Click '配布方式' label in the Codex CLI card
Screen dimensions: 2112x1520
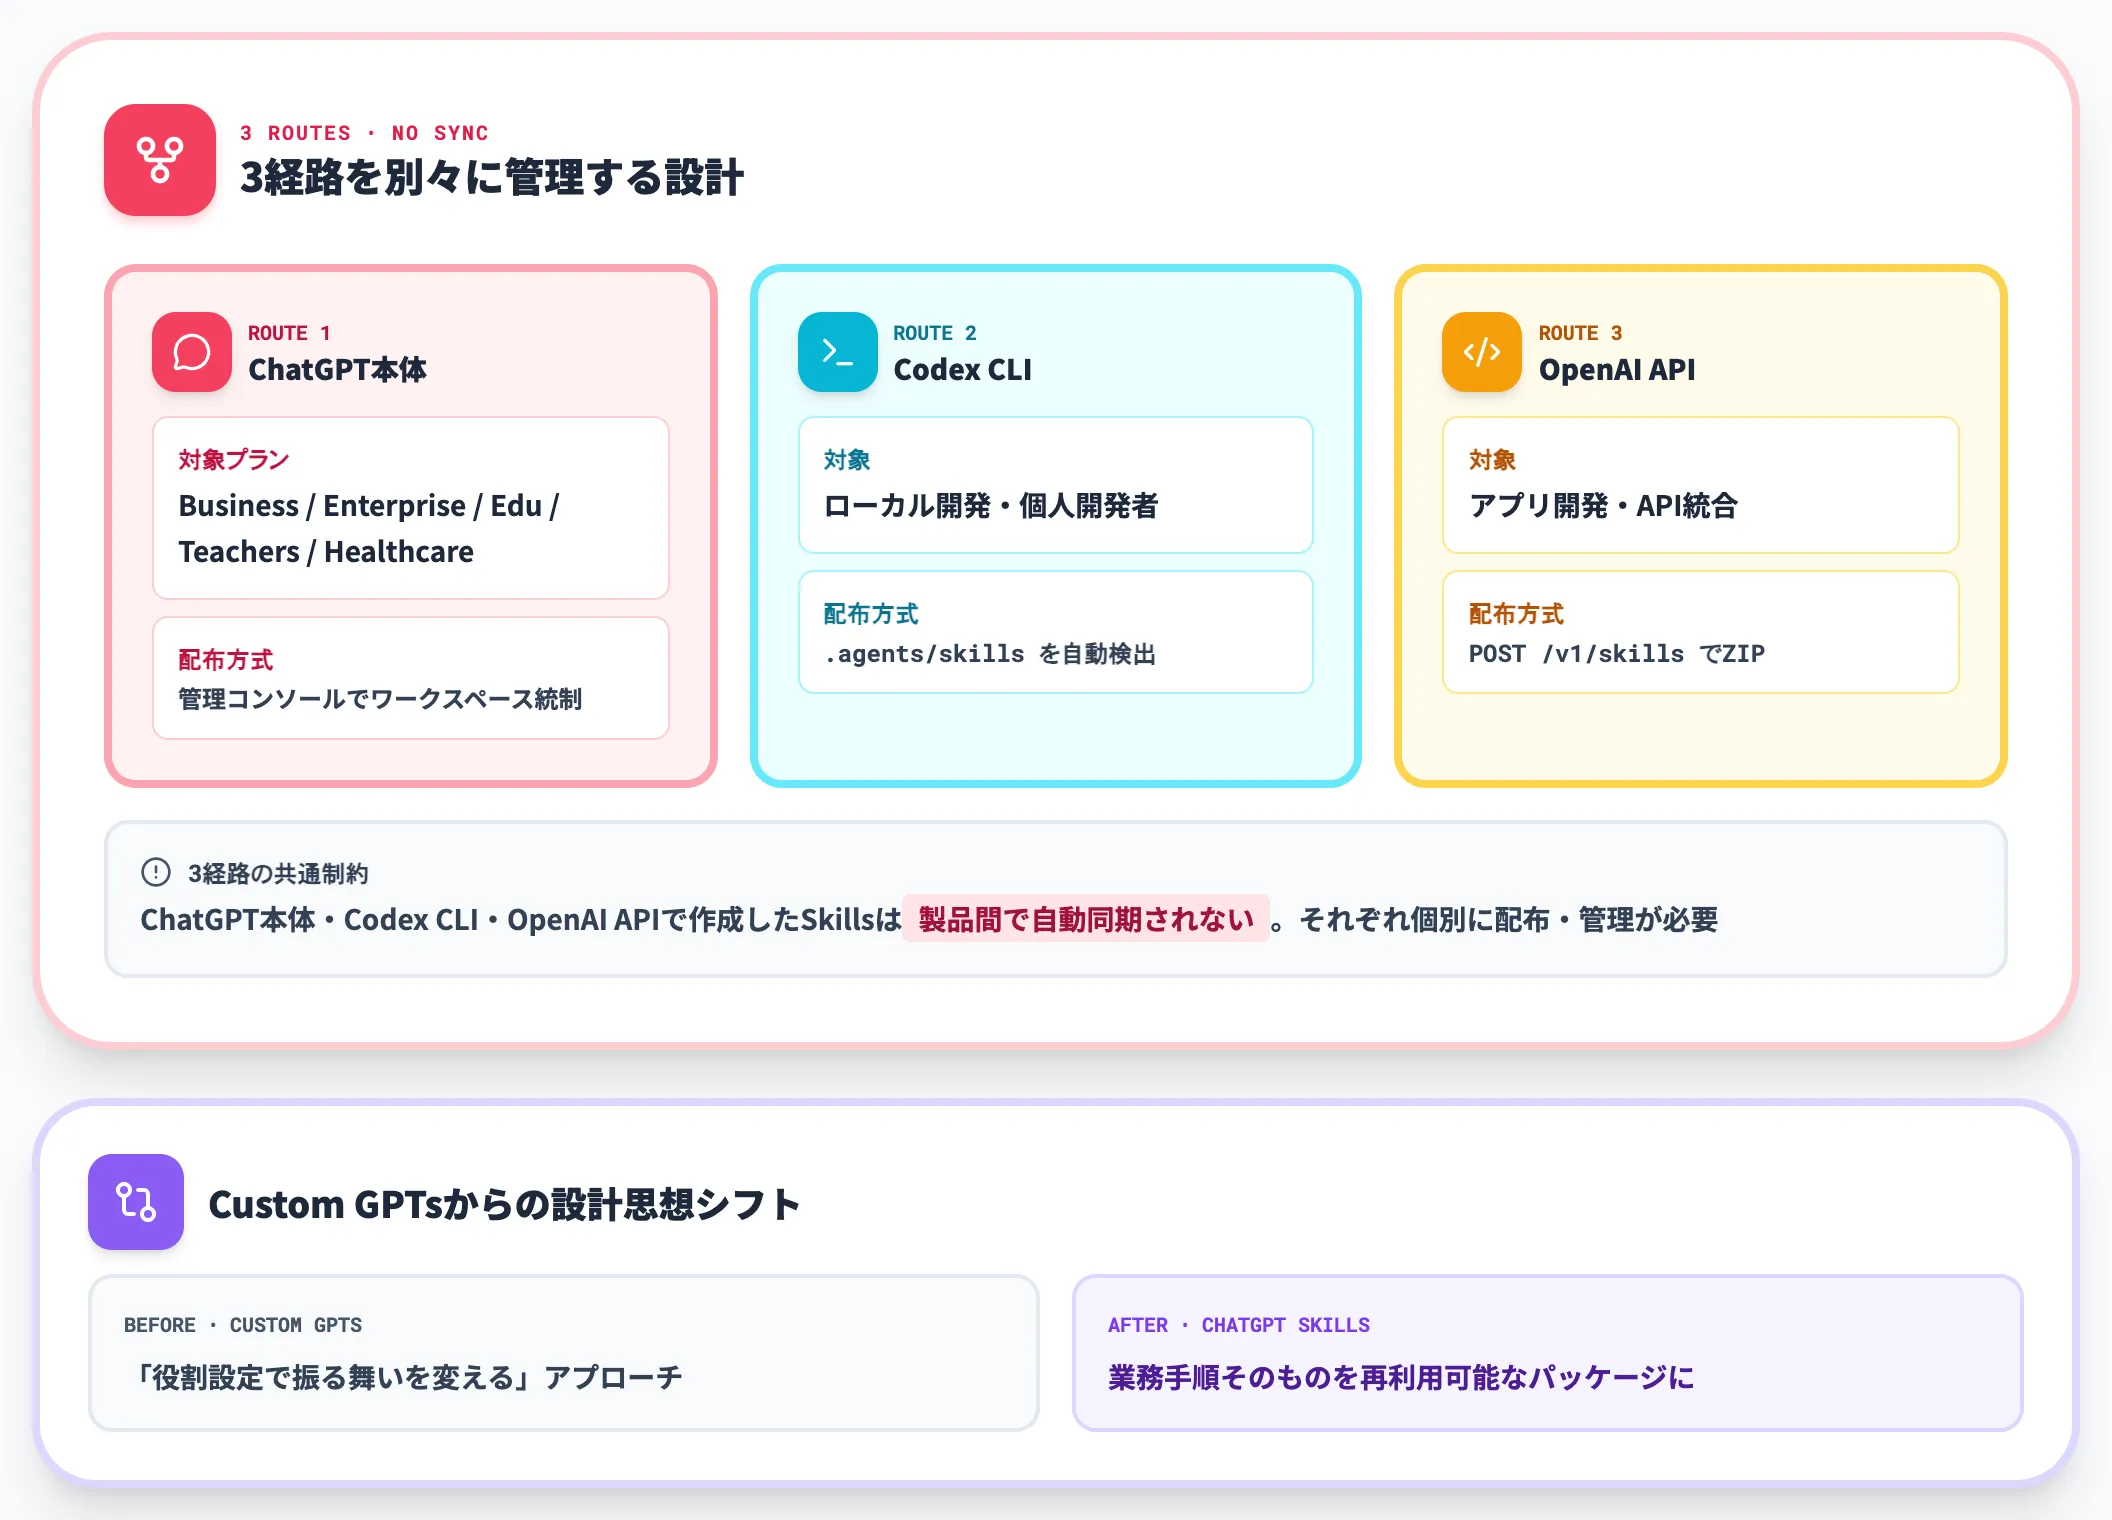[x=871, y=614]
